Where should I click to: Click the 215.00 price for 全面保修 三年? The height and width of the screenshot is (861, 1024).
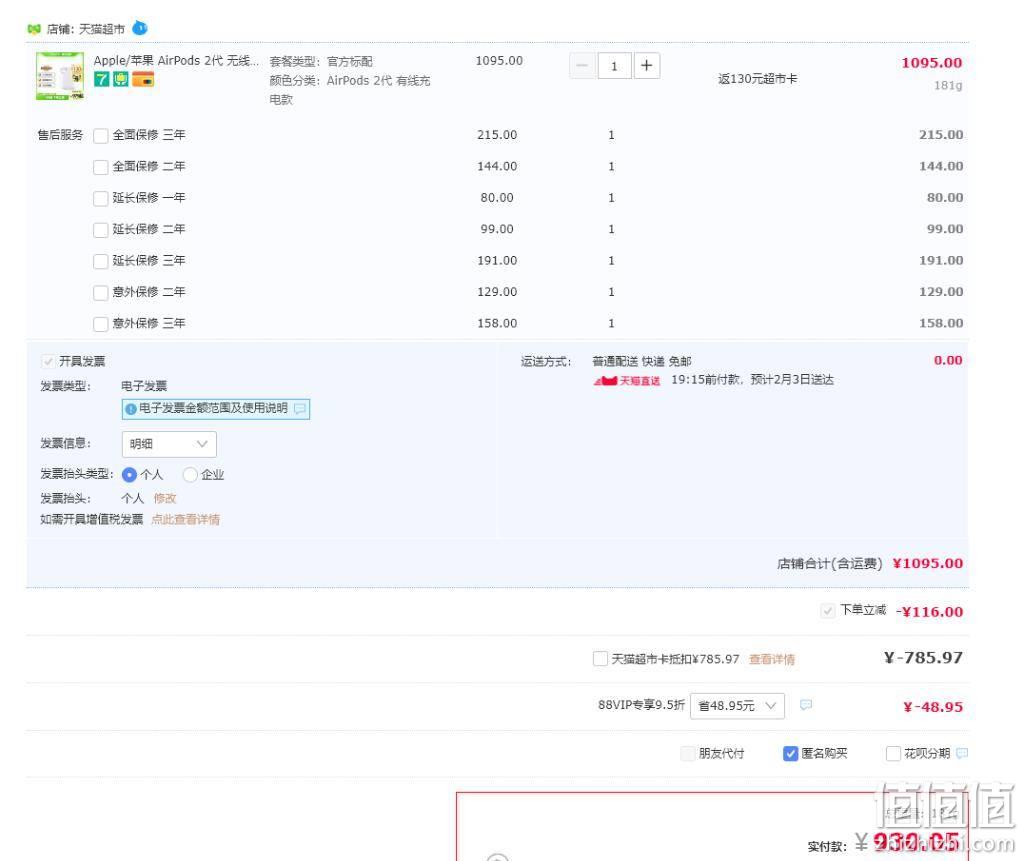pos(497,135)
